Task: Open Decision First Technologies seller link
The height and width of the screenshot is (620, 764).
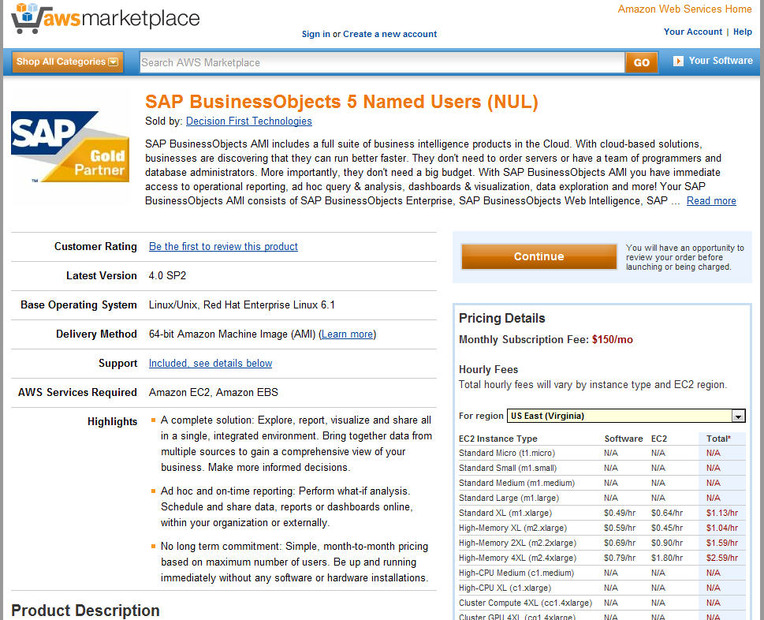Action: click(249, 121)
